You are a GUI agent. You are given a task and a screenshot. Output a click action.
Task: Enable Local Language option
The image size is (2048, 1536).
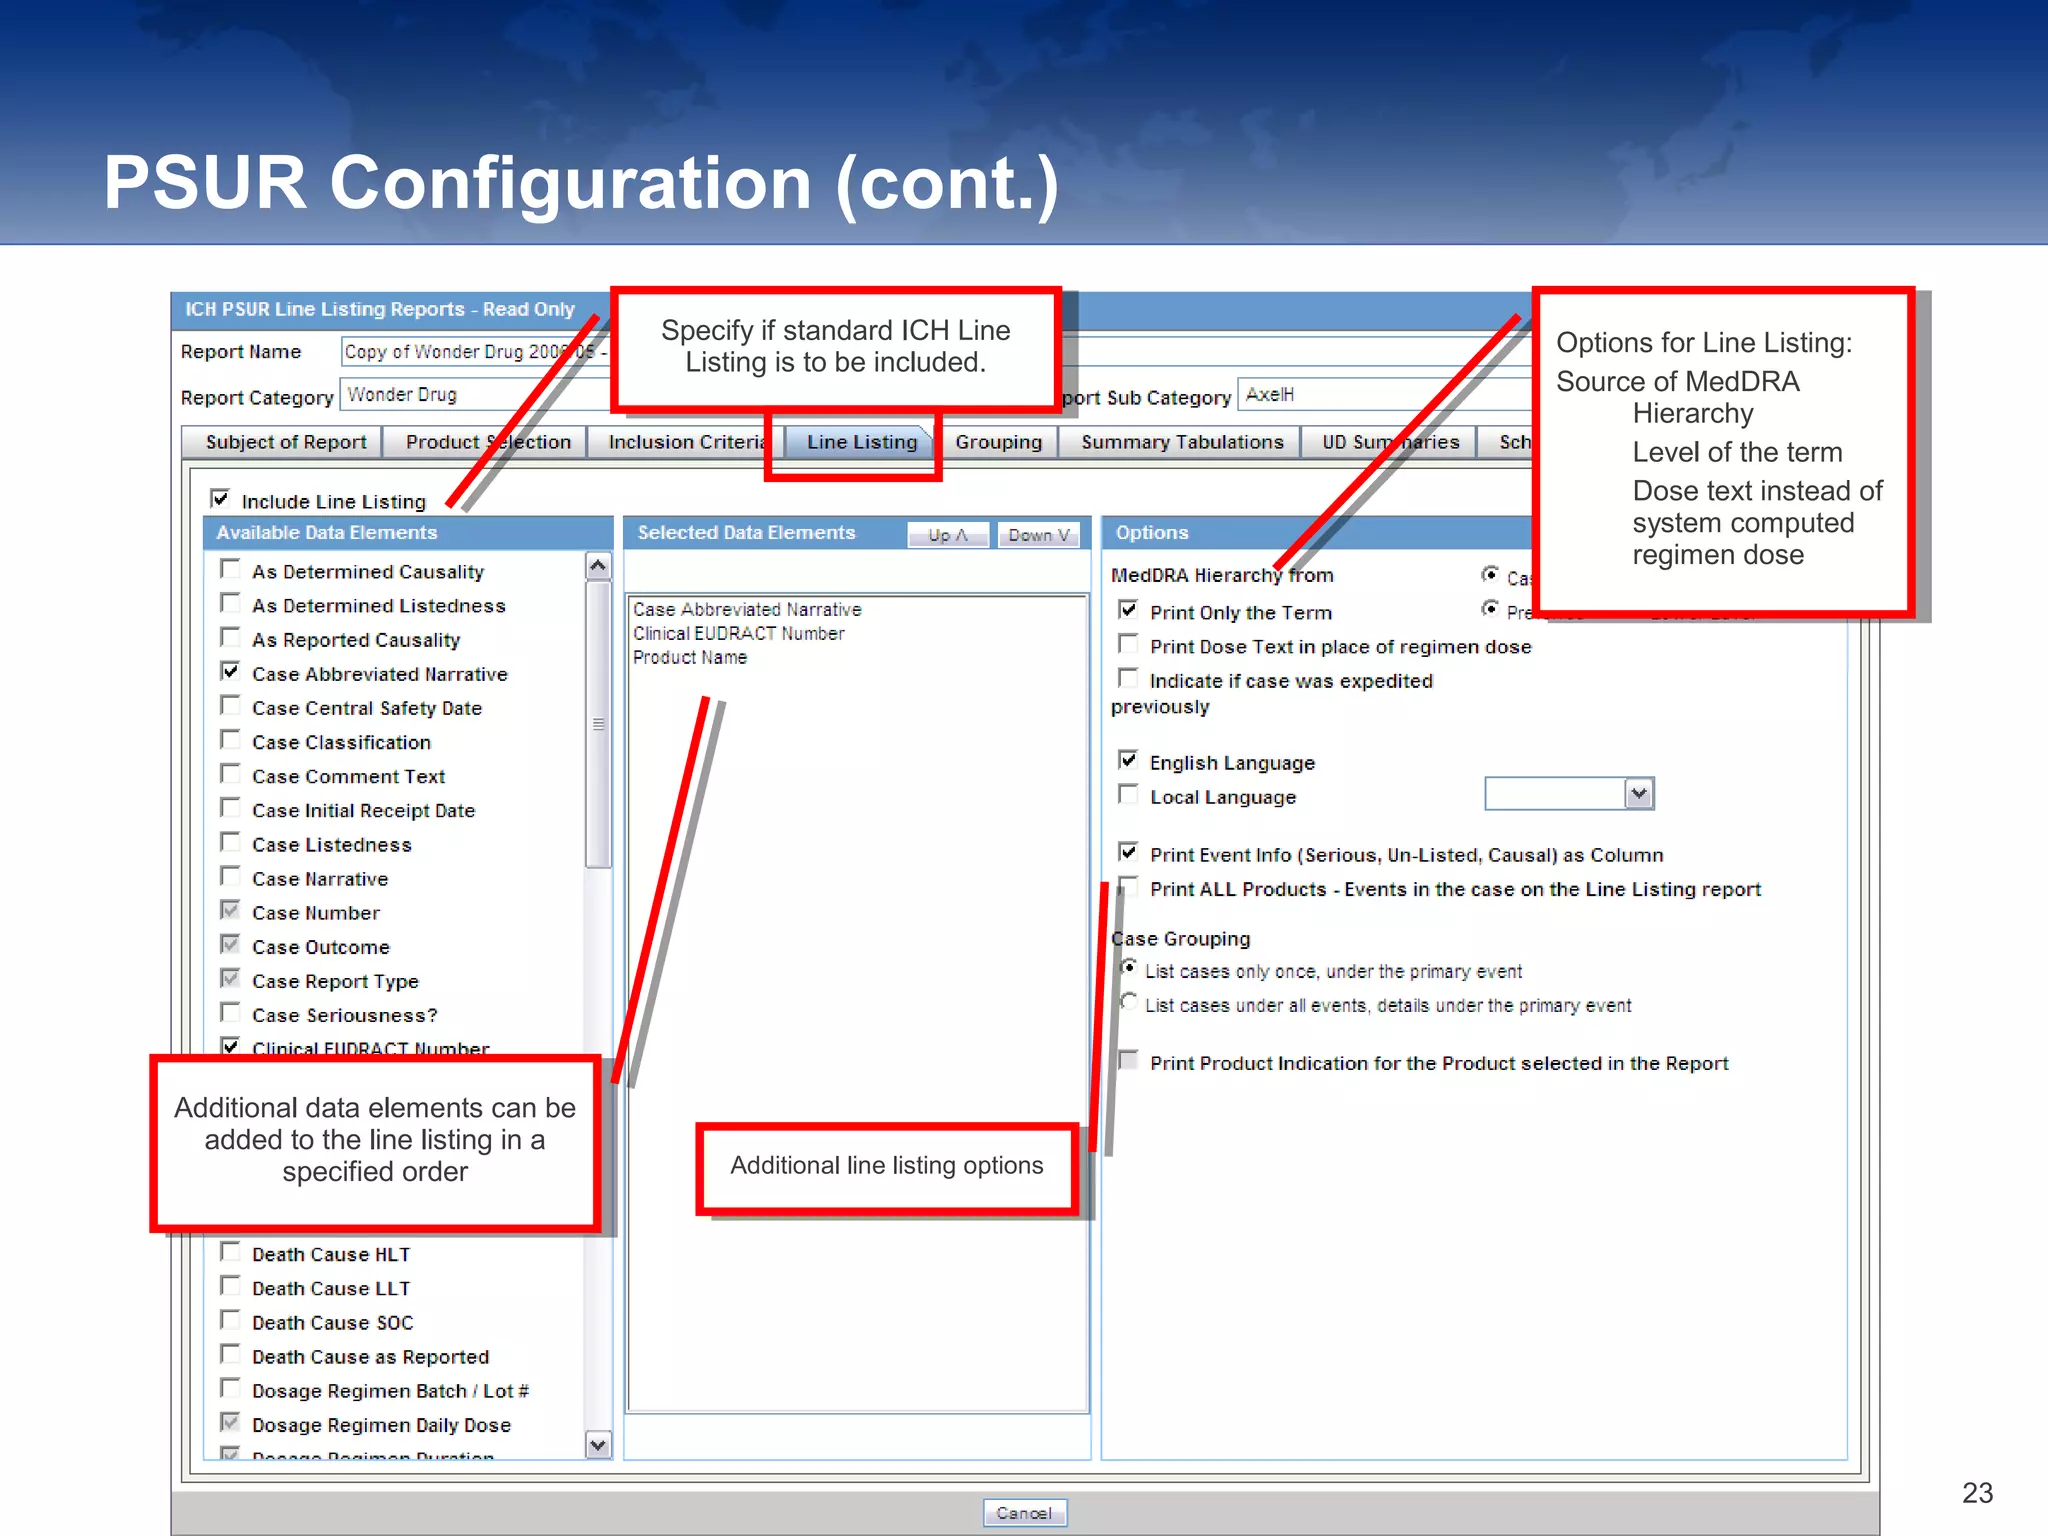coord(1128,794)
